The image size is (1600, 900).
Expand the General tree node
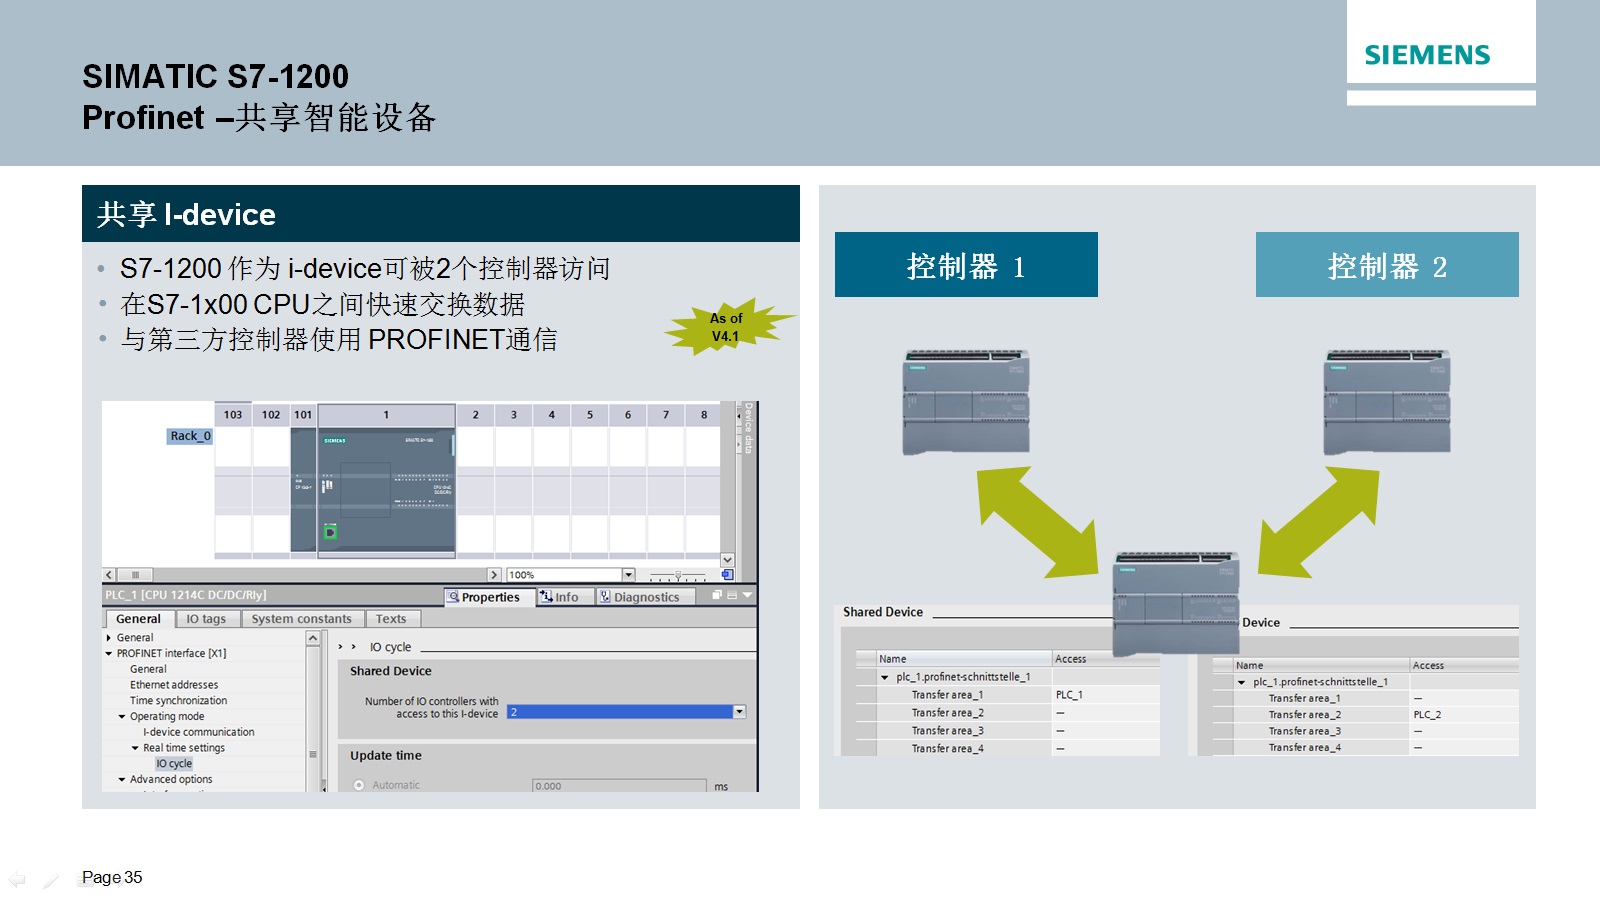[109, 638]
